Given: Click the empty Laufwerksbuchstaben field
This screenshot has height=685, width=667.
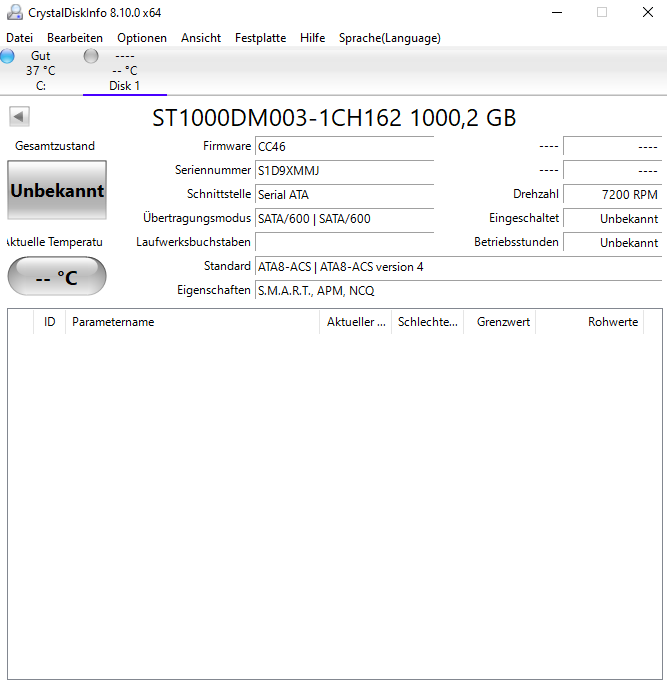Looking at the screenshot, I should coord(344,242).
